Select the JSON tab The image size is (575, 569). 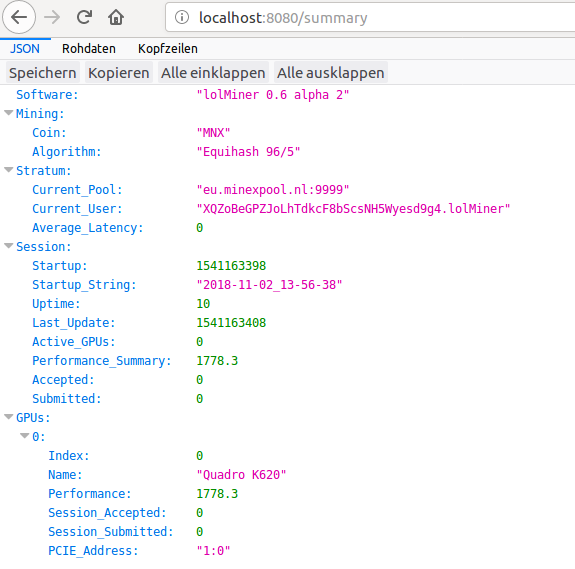pos(25,48)
